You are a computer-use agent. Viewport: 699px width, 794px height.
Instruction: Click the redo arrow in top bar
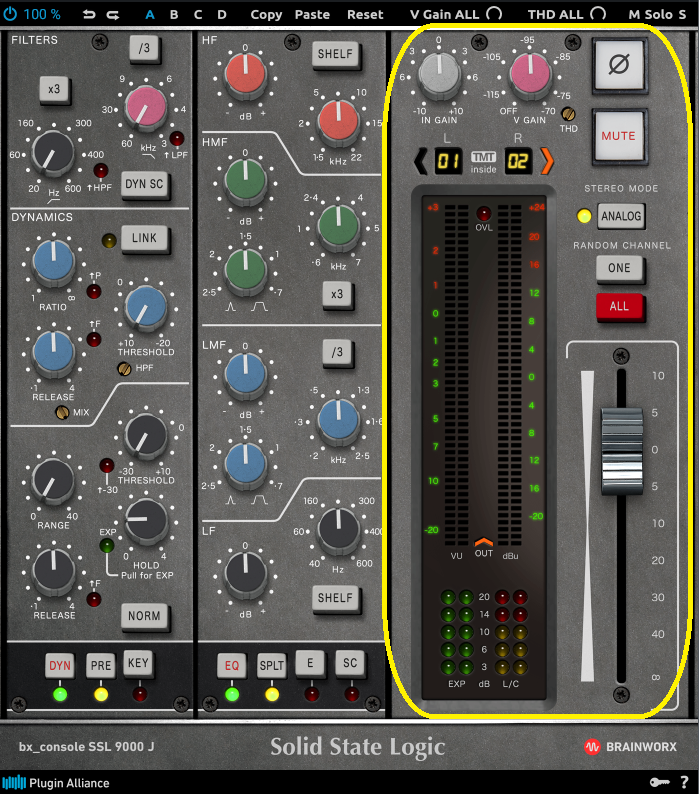tap(113, 14)
